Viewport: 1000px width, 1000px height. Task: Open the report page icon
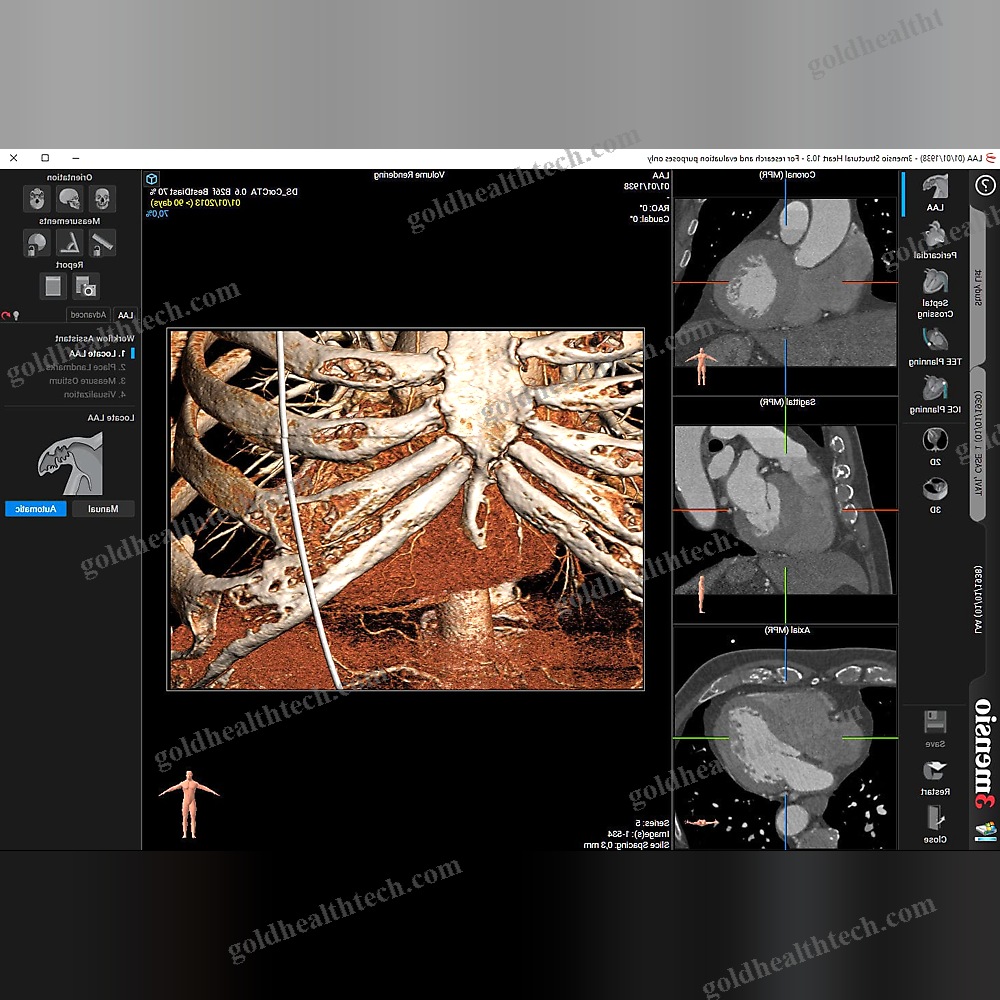point(53,286)
